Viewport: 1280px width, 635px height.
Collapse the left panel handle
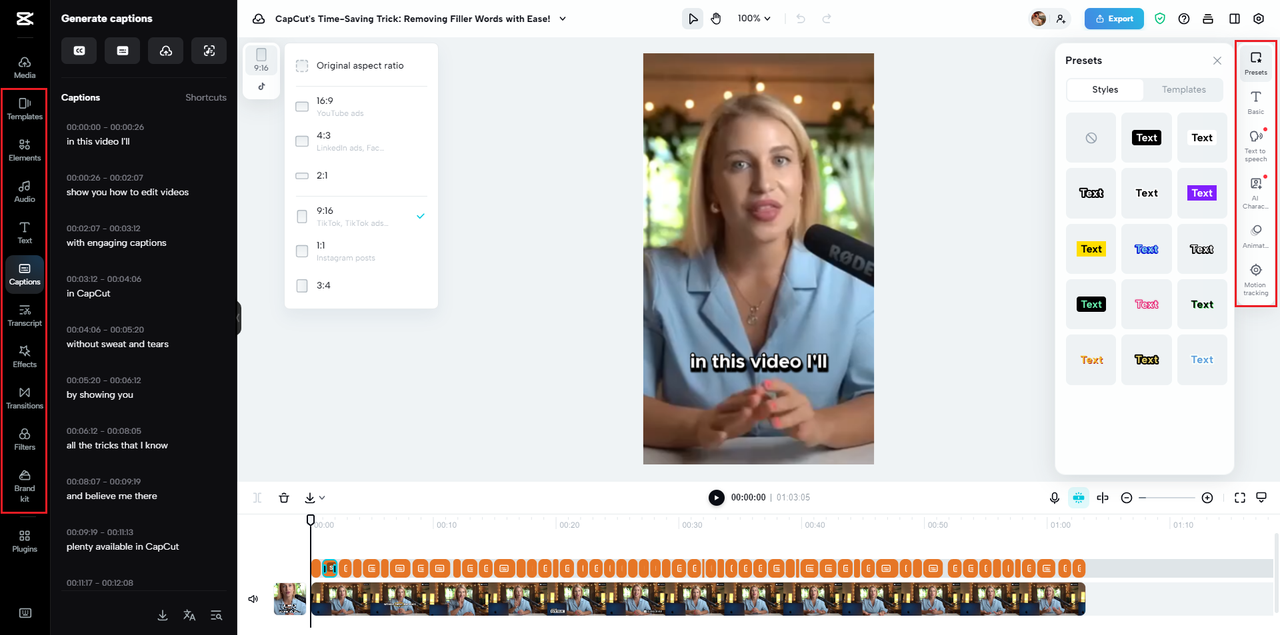pyautogui.click(x=239, y=318)
